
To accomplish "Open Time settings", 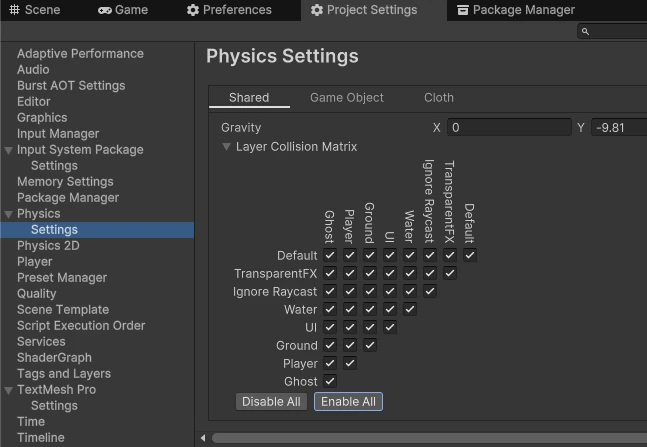I will click(31, 422).
